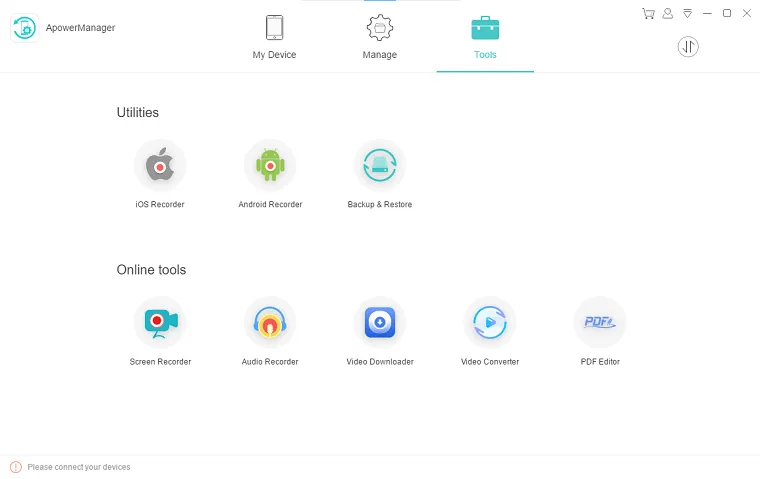Viewport: 760px width, 479px height.
Task: Click the Audio Recorder label
Action: pyautogui.click(x=270, y=362)
